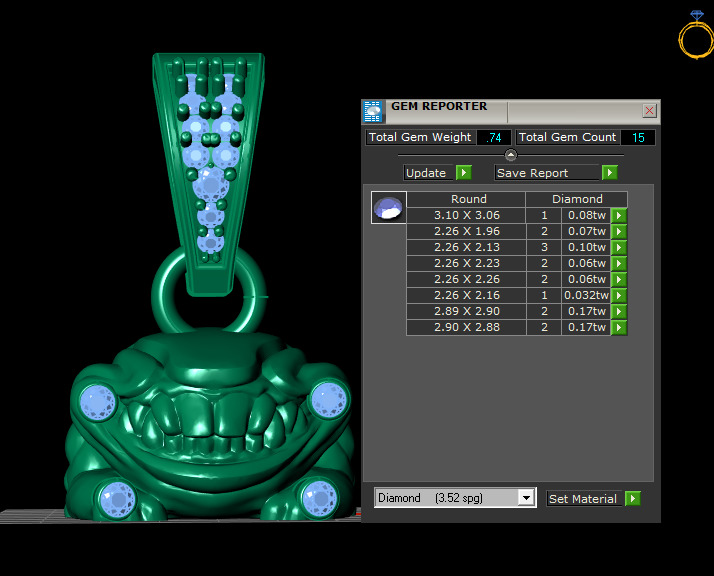Click the GEM REPORTER title bar text
The width and height of the screenshot is (714, 576).
click(x=439, y=106)
